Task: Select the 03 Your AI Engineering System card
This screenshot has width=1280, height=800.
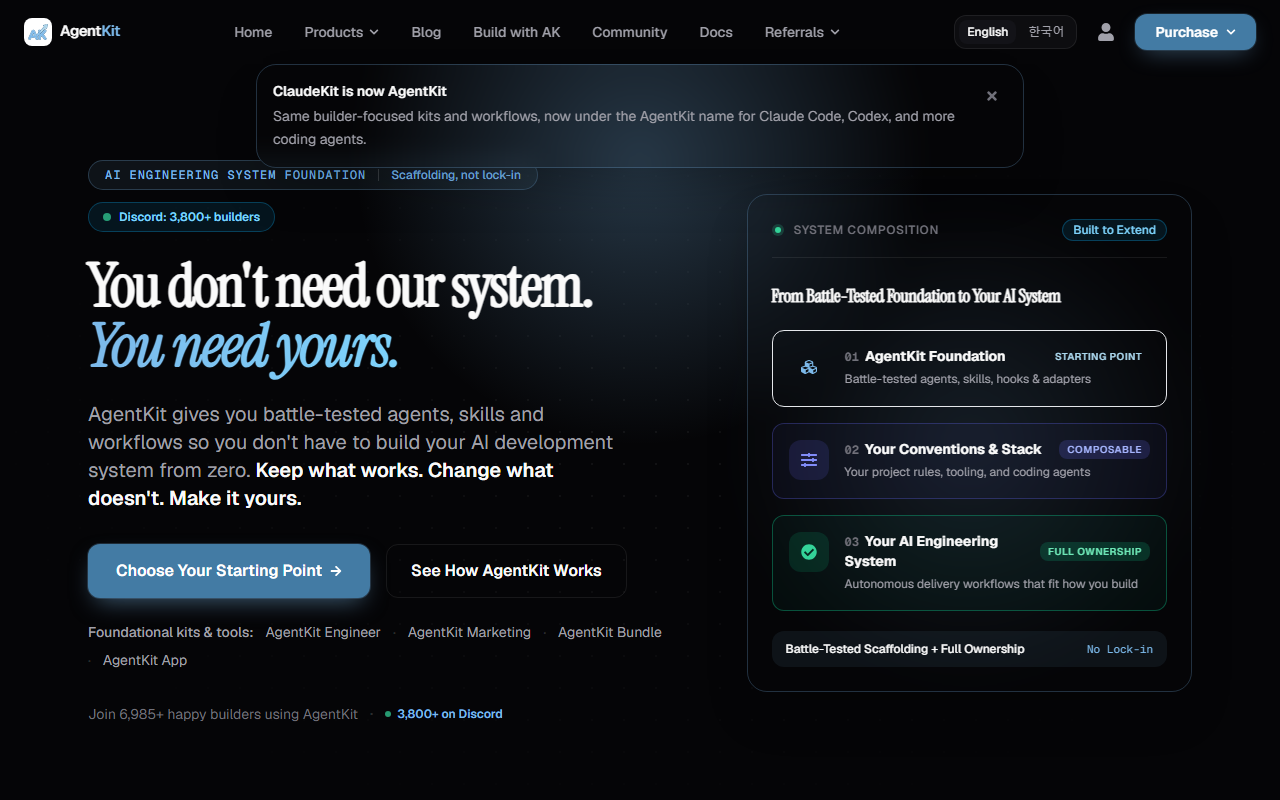Action: [969, 563]
